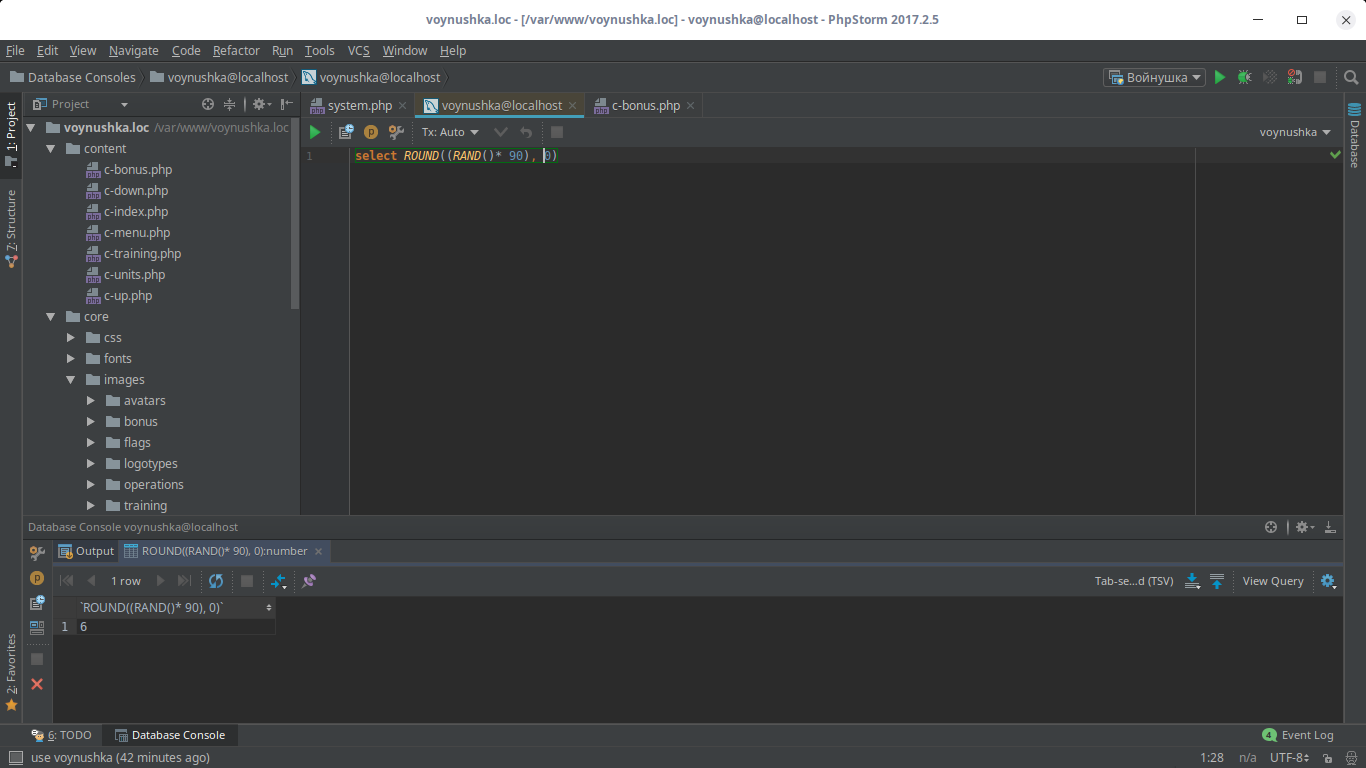Open the Event Log in status bar
This screenshot has height=768, width=1366.
tap(1298, 735)
